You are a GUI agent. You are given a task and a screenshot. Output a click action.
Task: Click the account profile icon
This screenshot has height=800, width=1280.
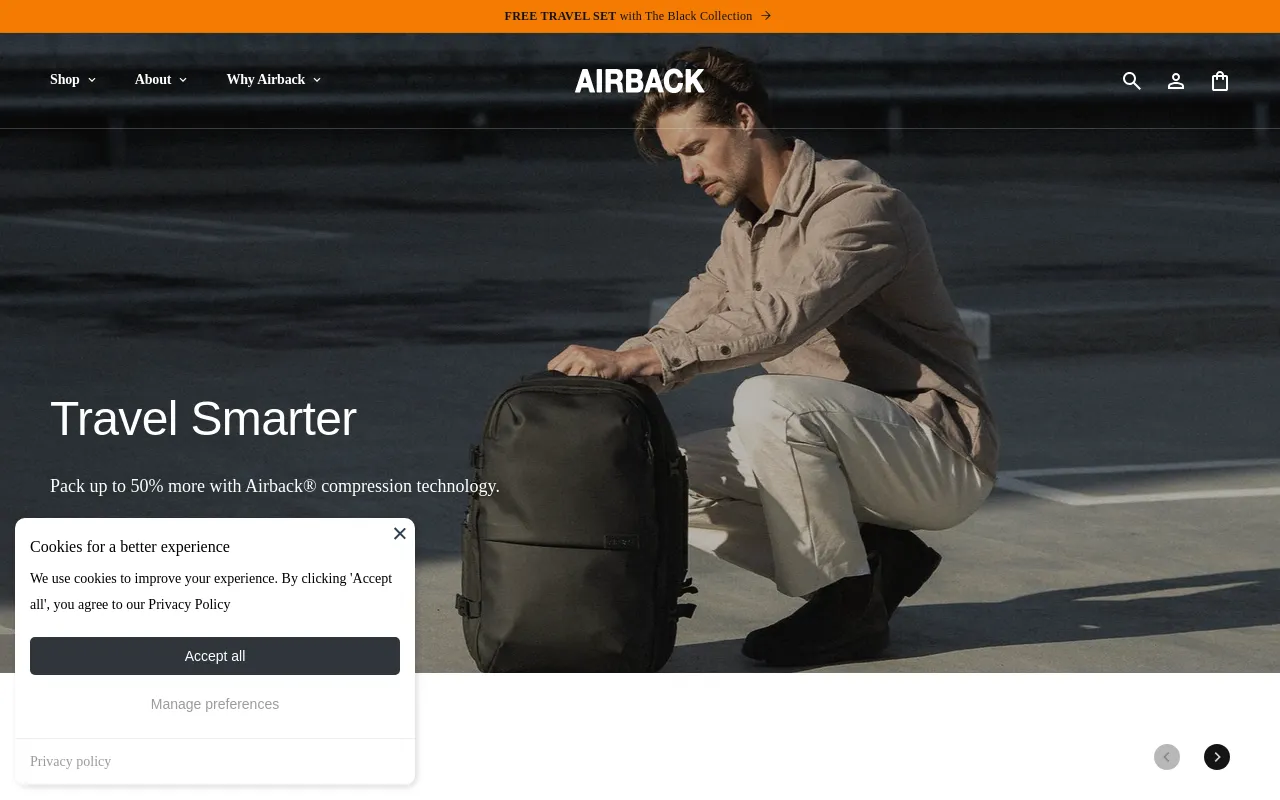1176,81
